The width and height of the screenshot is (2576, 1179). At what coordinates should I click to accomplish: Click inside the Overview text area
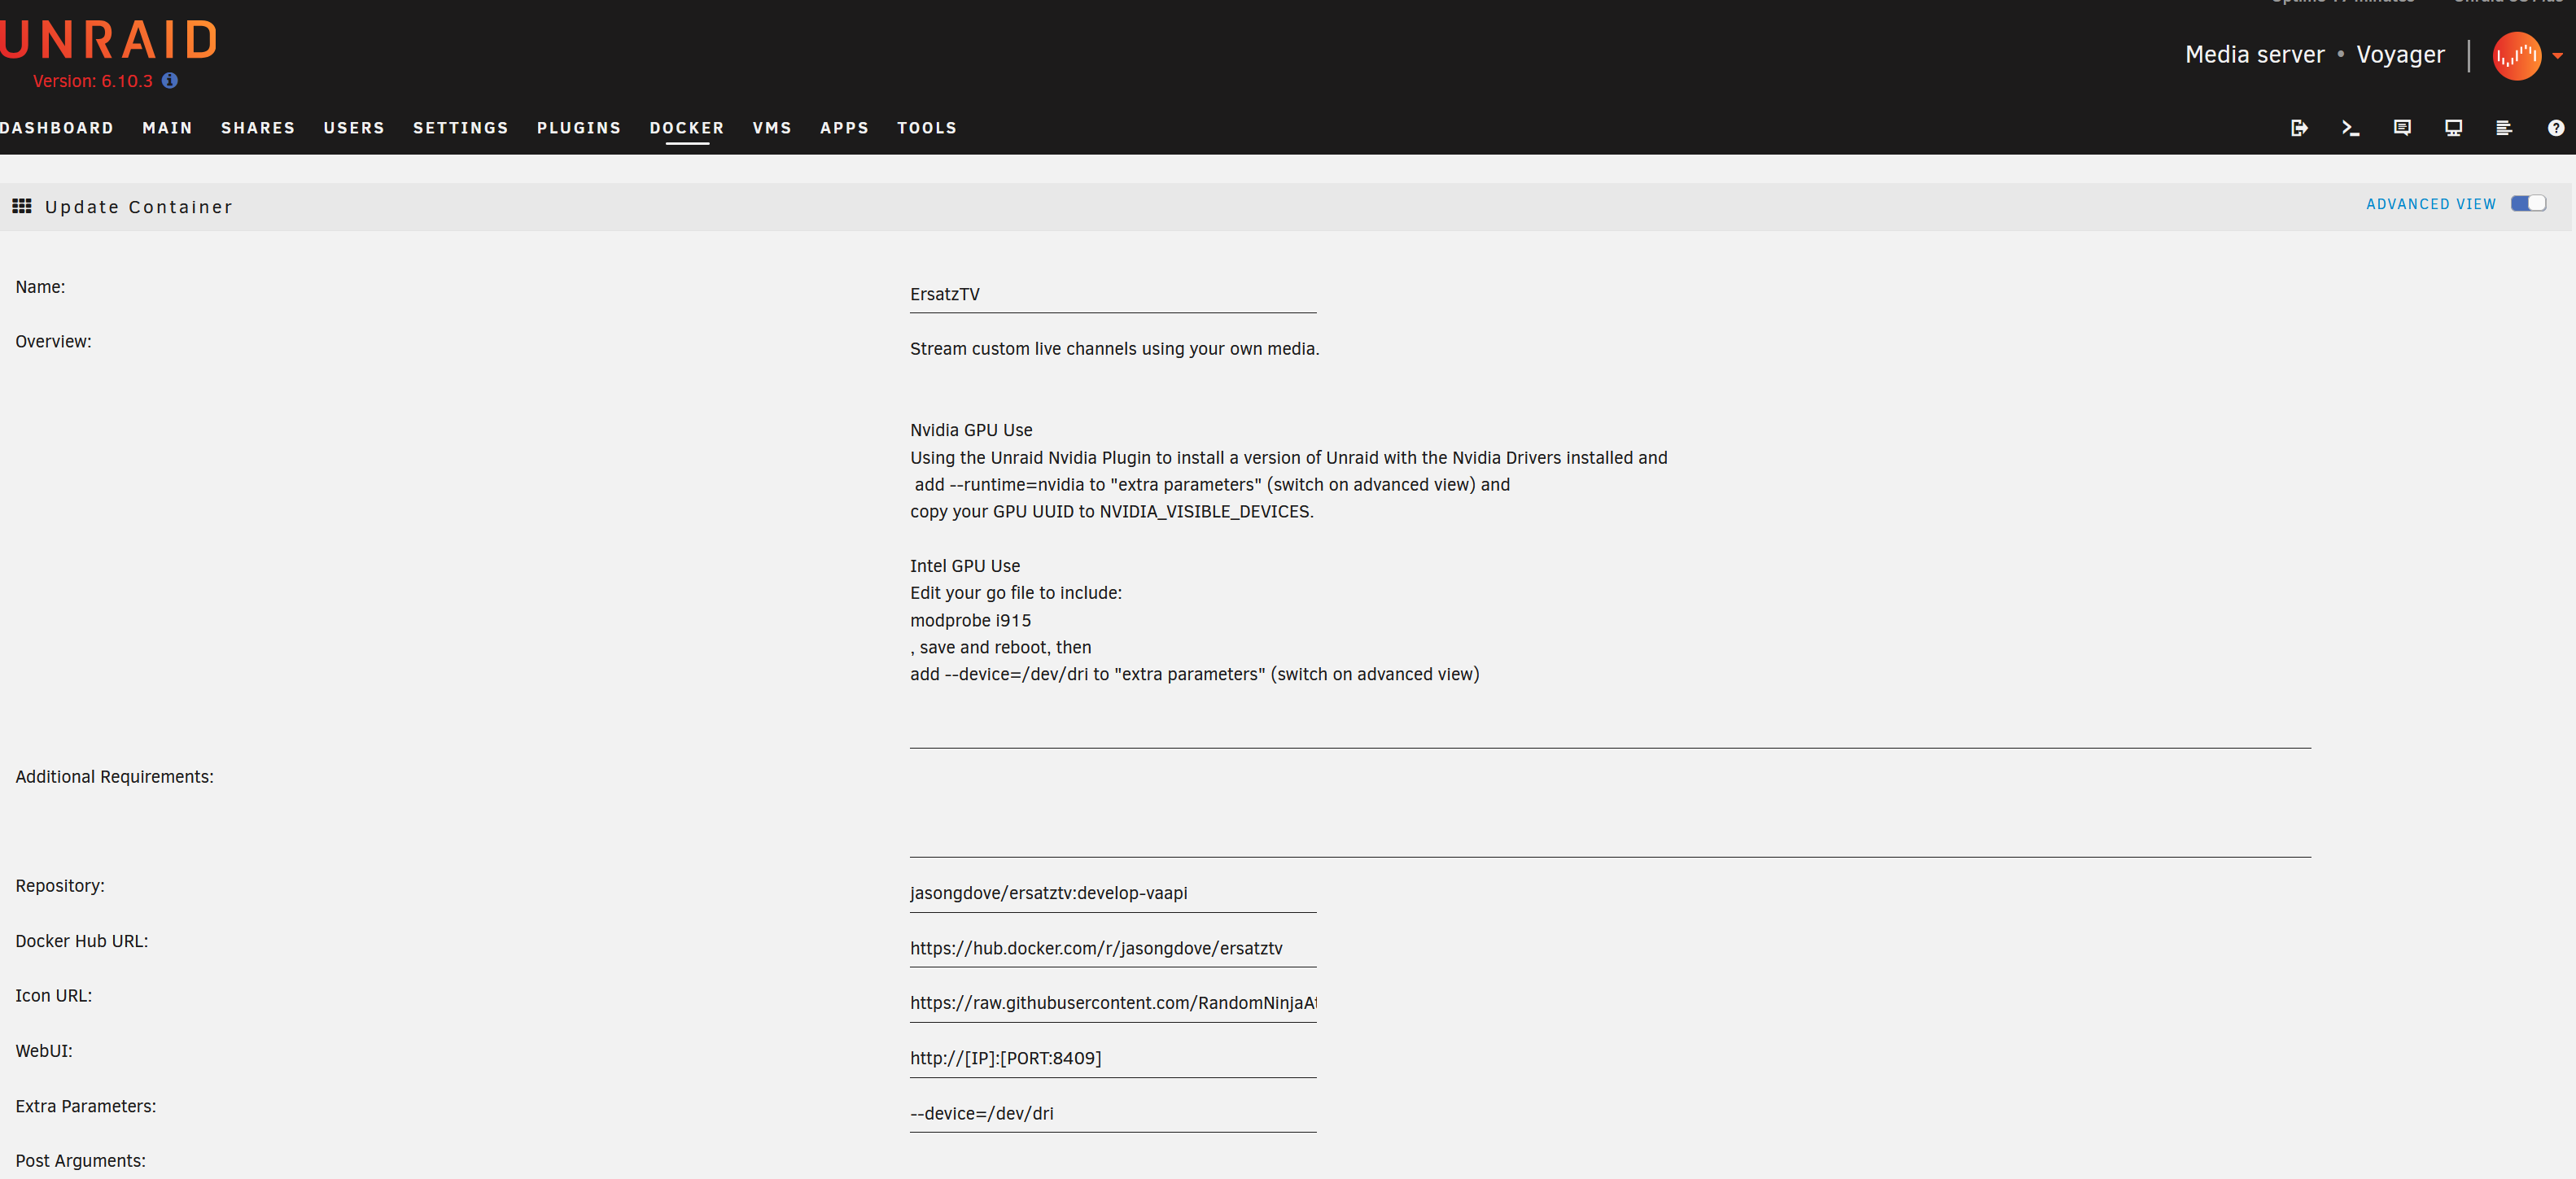[1610, 540]
